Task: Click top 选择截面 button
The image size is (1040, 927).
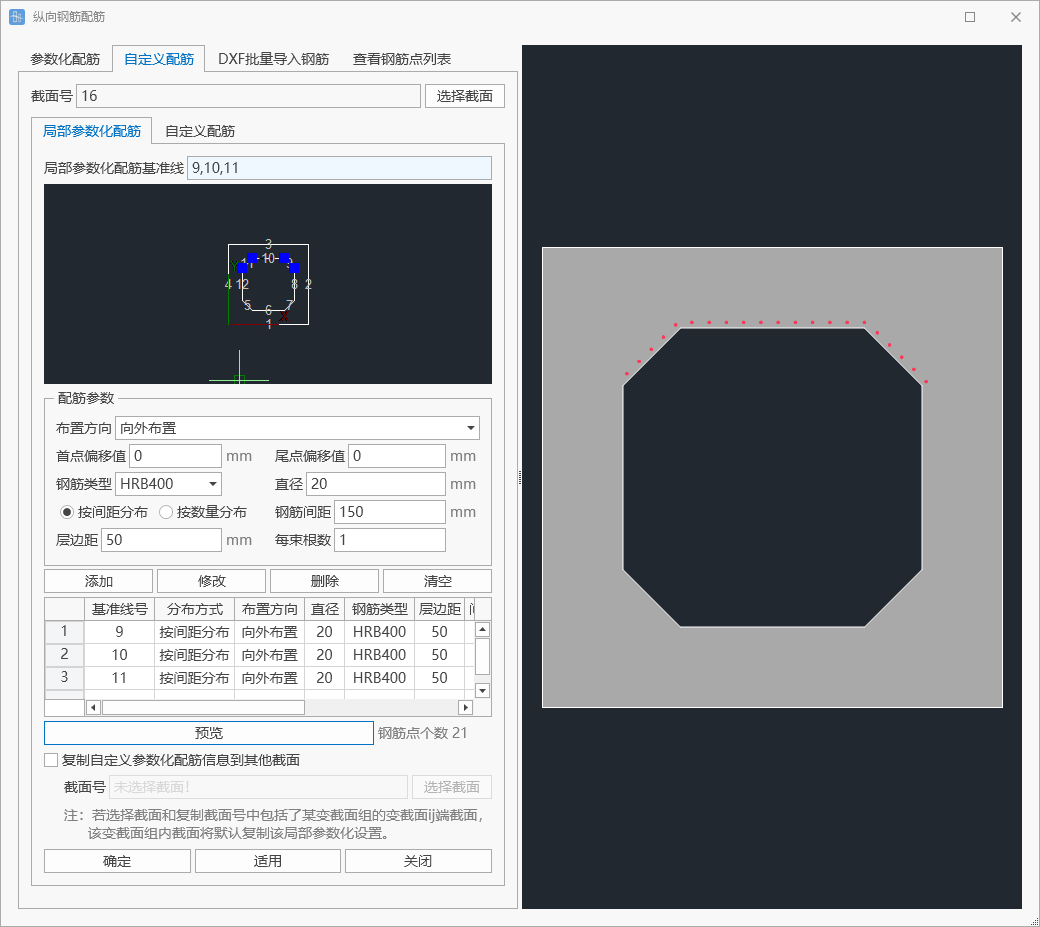Action: 464,96
